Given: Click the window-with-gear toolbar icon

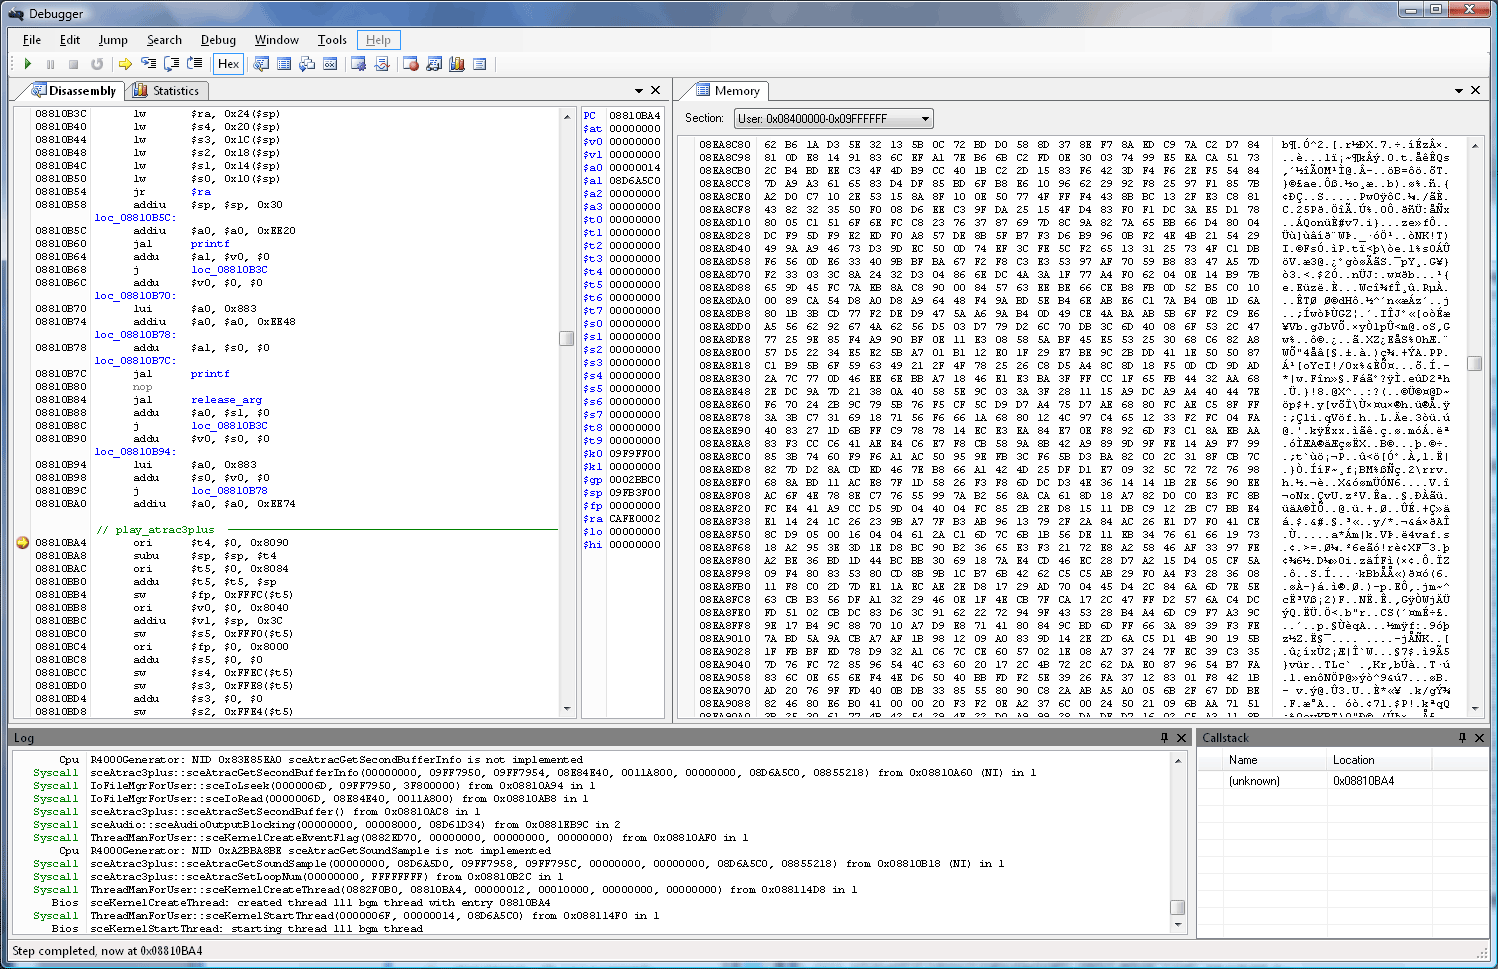Looking at the screenshot, I should click(358, 64).
